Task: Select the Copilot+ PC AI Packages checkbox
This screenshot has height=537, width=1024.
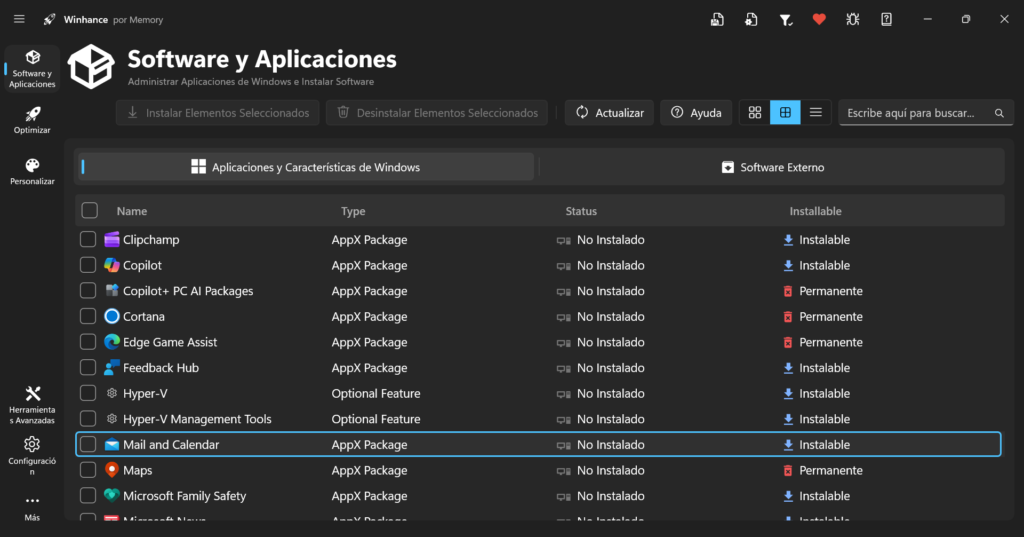Action: pos(88,290)
